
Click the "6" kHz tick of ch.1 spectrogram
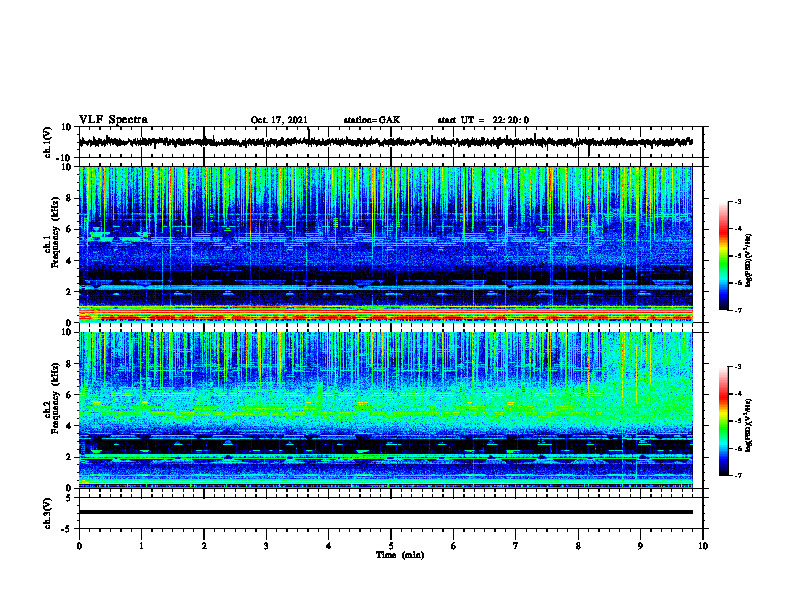70,229
